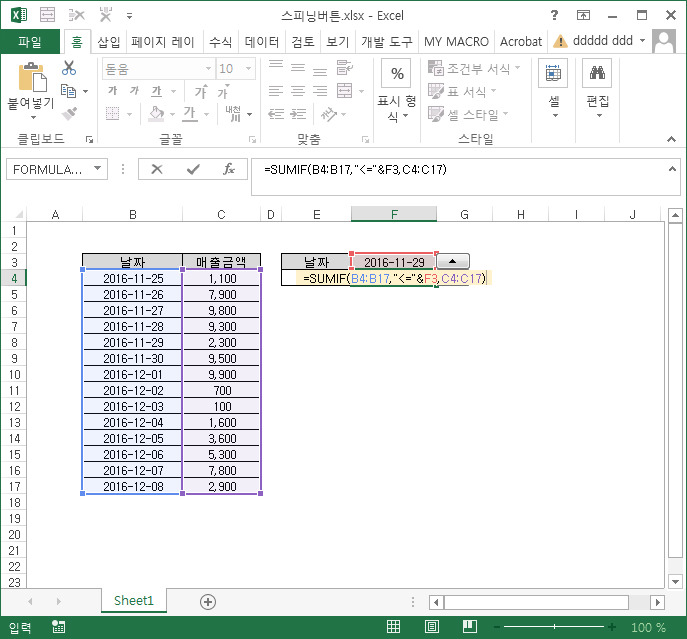This screenshot has width=687, height=639.
Task: Open Format as Table (표 서식) dropdown
Action: click(x=462, y=91)
